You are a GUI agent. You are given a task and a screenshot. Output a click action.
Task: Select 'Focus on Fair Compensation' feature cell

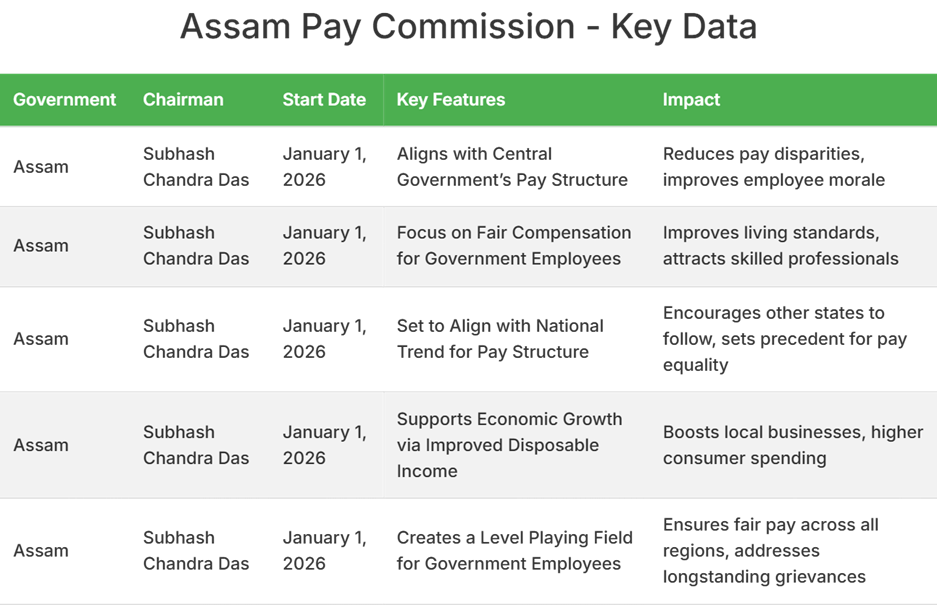[x=513, y=246]
